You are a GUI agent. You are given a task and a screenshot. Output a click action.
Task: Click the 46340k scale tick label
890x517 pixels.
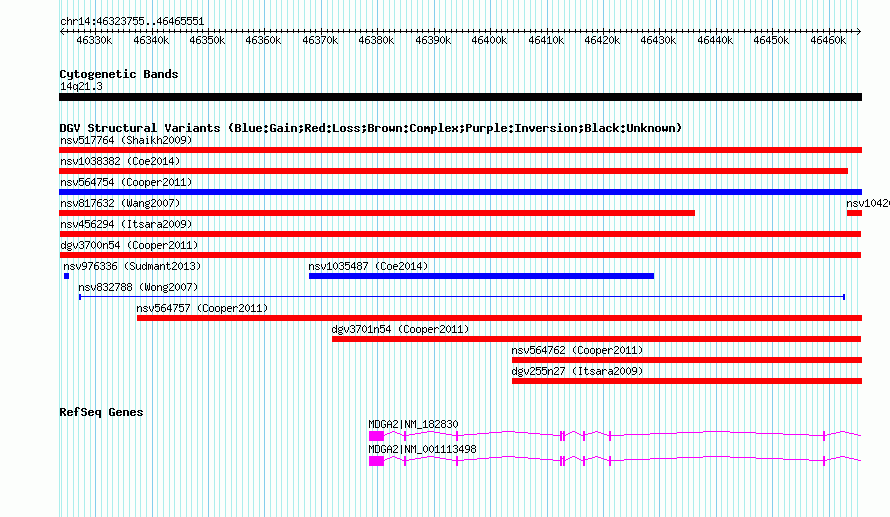[151, 40]
